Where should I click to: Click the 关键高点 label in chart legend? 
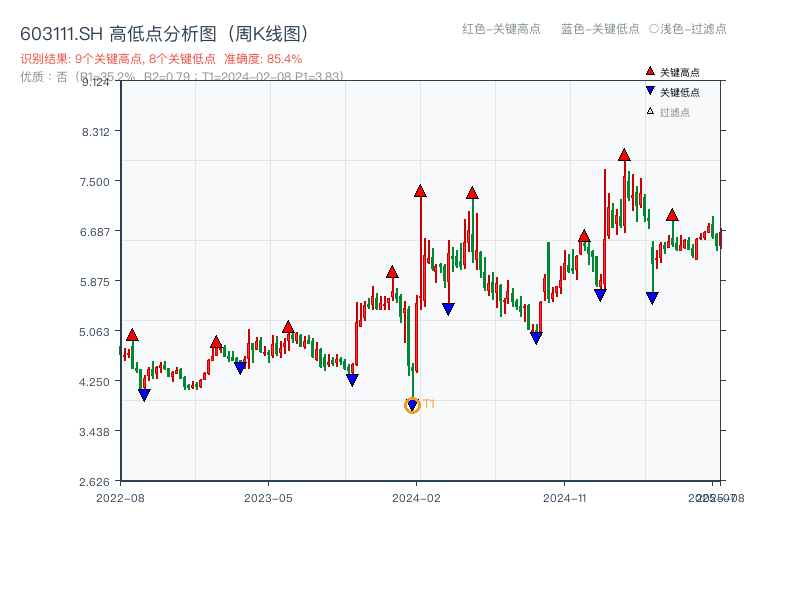[680, 72]
